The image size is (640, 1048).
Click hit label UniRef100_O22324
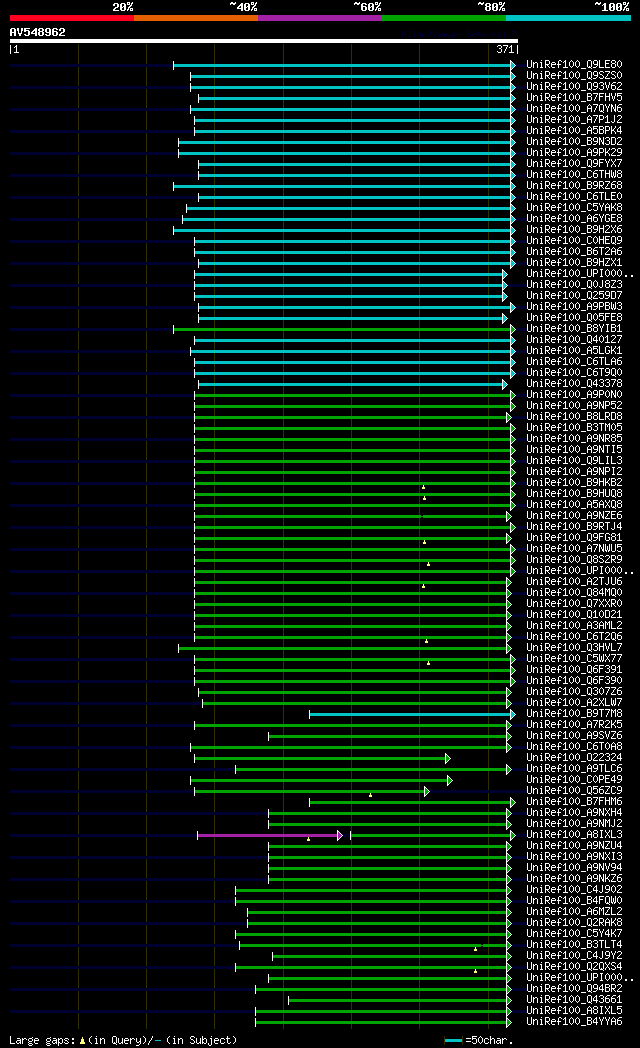[574, 757]
